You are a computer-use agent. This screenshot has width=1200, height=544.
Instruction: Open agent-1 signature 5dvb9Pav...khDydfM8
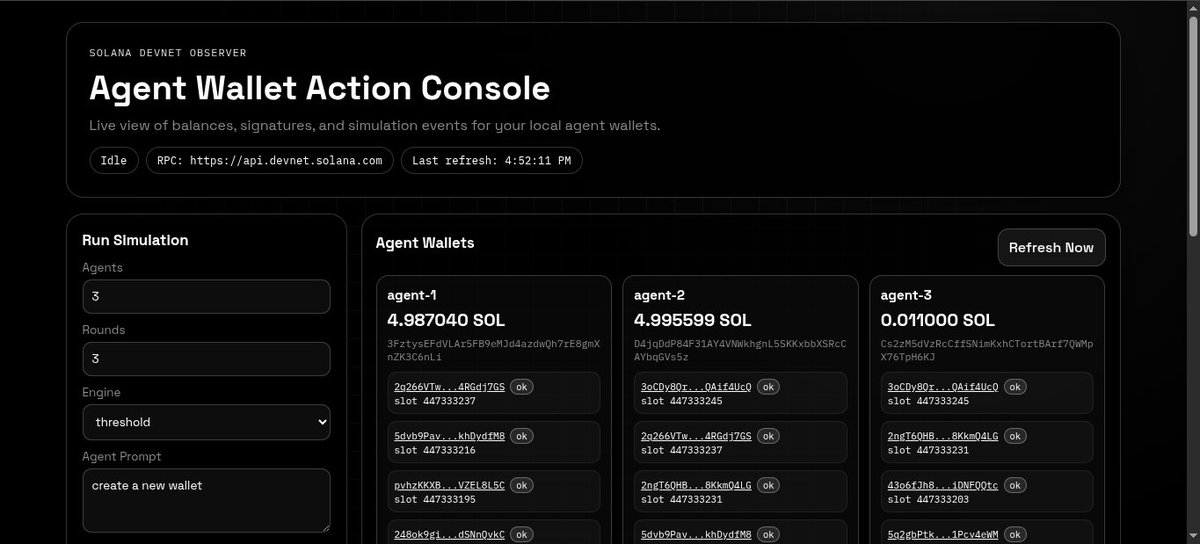[x=449, y=435]
